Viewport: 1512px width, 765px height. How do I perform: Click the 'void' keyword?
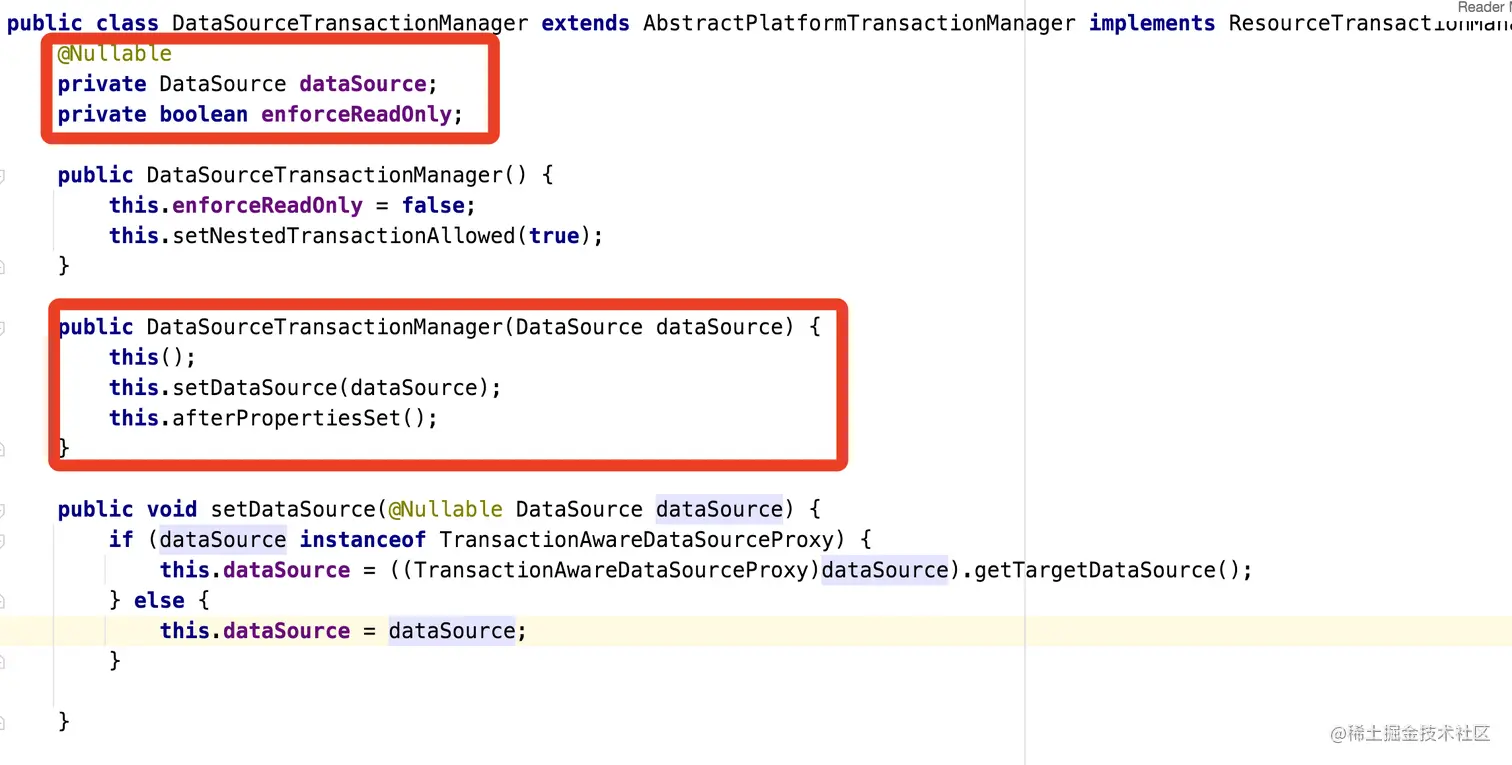click(171, 509)
